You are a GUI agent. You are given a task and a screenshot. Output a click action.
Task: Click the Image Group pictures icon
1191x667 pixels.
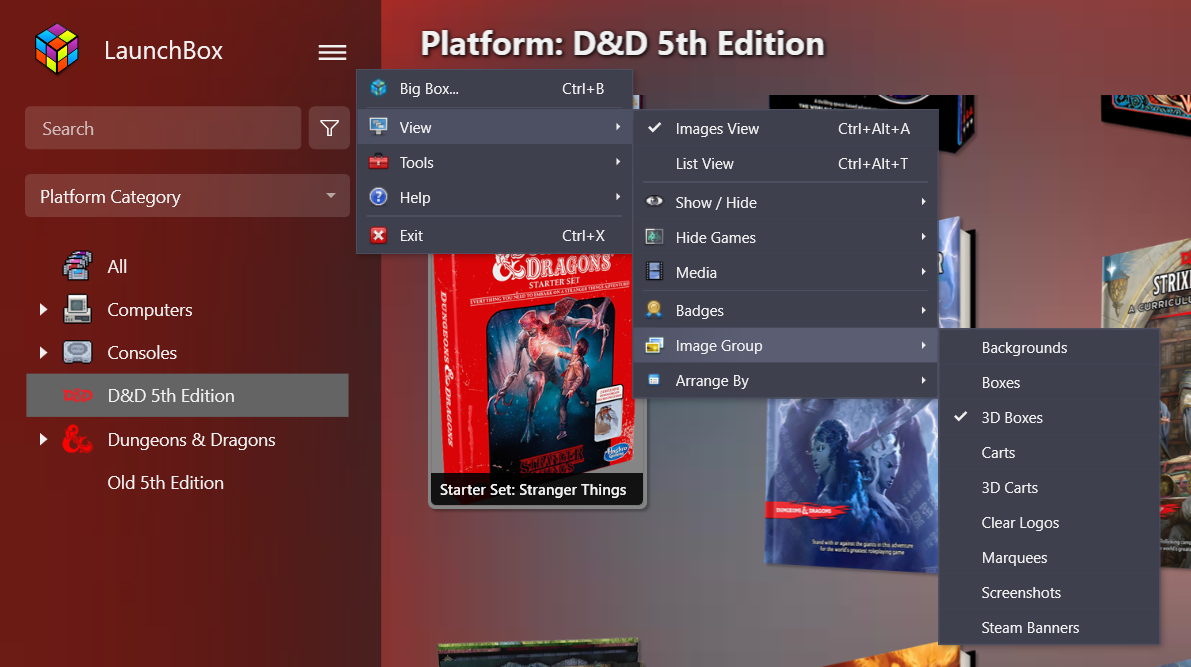point(654,346)
